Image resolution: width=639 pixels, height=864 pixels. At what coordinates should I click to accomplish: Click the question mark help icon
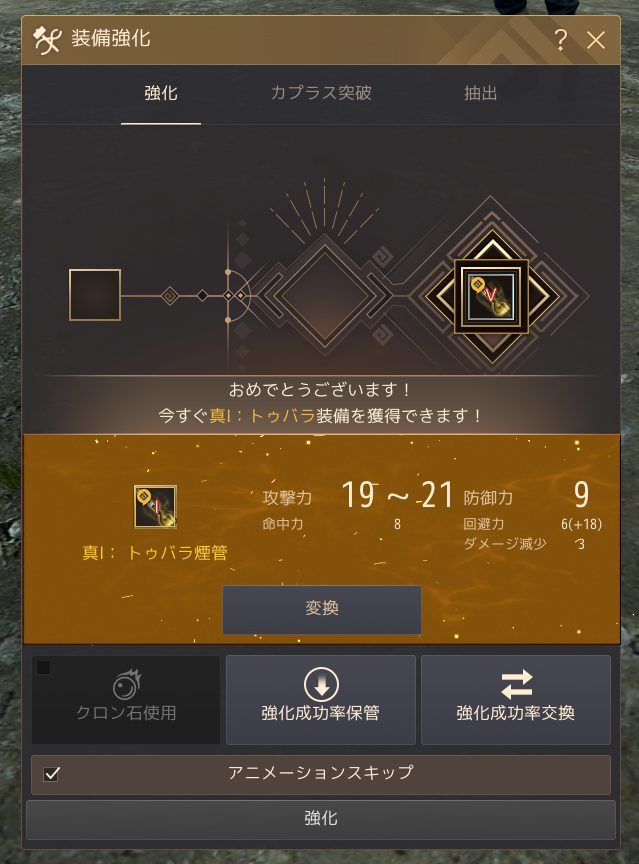[x=561, y=40]
